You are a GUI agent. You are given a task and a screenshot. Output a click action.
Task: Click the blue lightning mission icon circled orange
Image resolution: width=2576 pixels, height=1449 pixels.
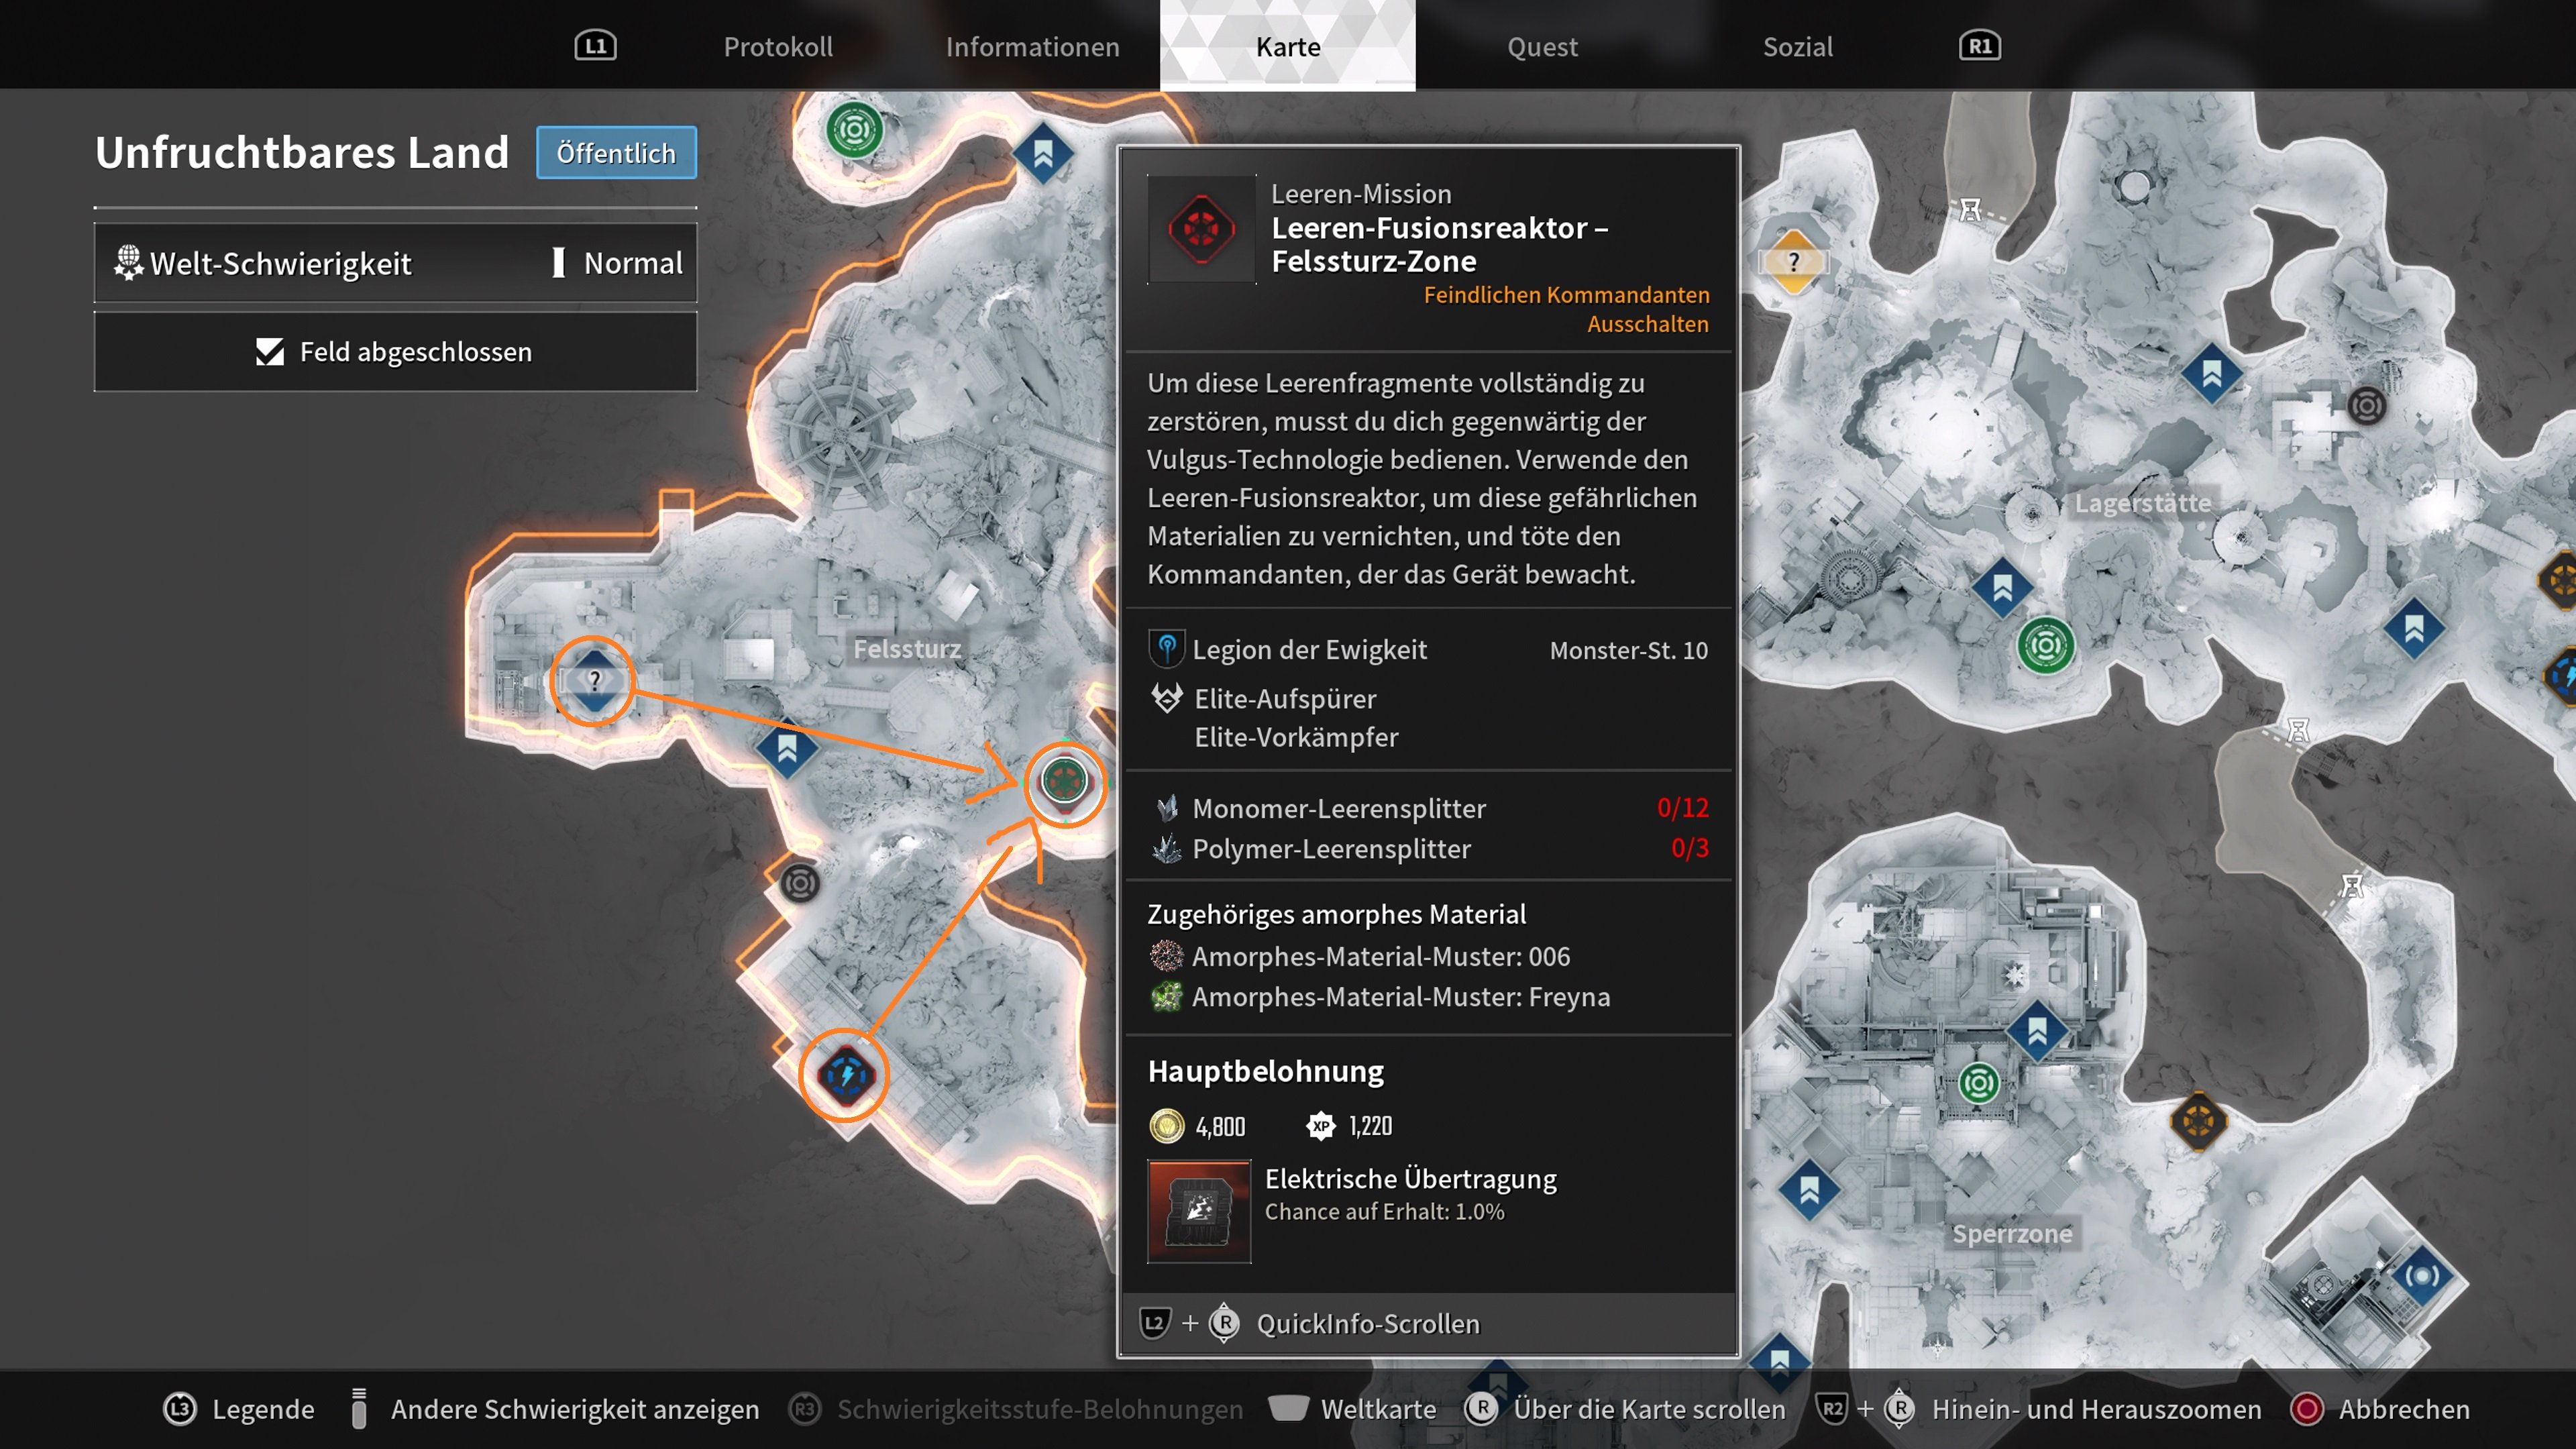tap(845, 1075)
